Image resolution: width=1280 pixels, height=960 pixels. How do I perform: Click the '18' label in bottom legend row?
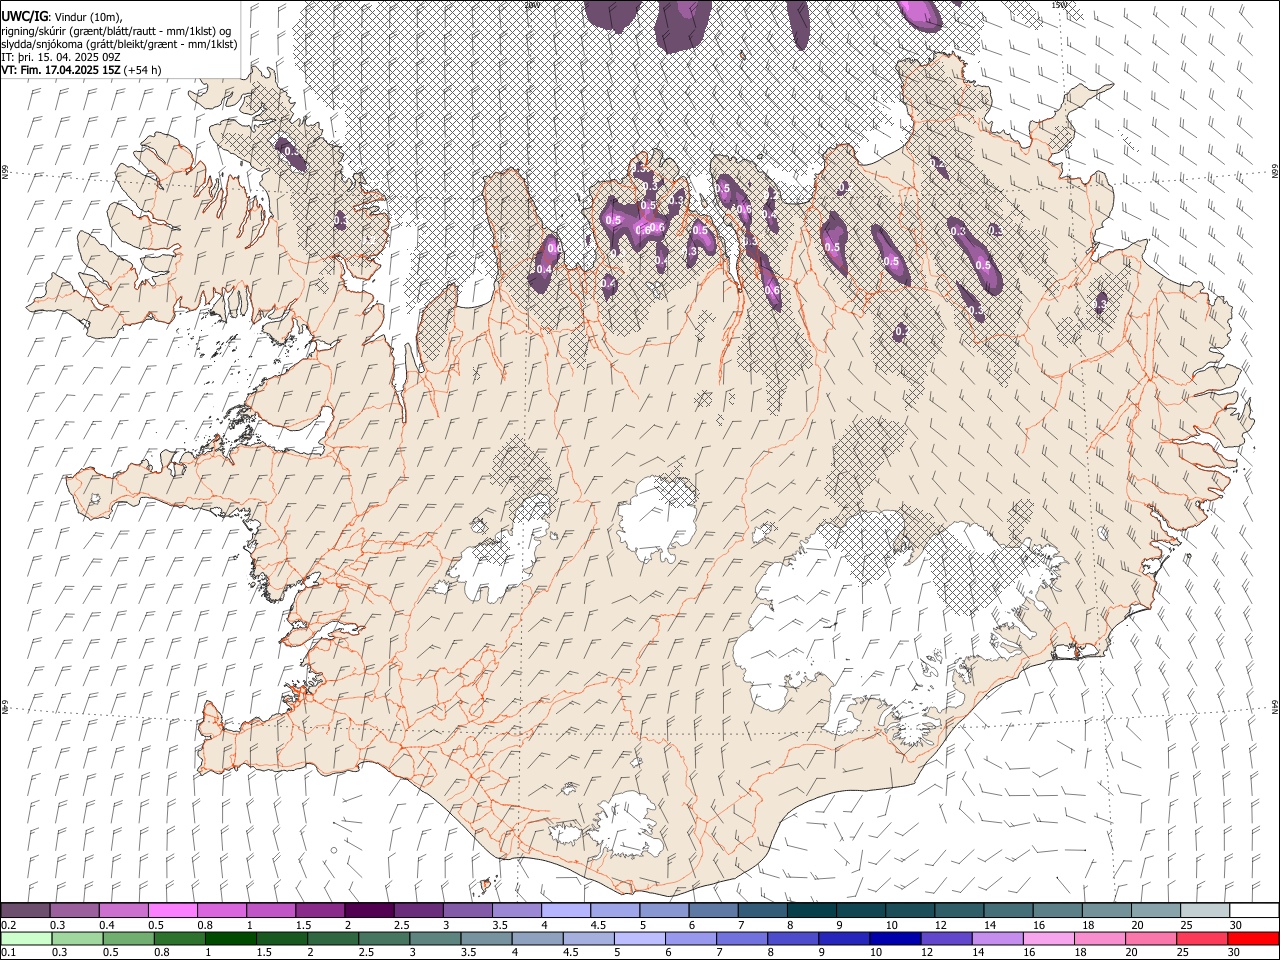1080,953
